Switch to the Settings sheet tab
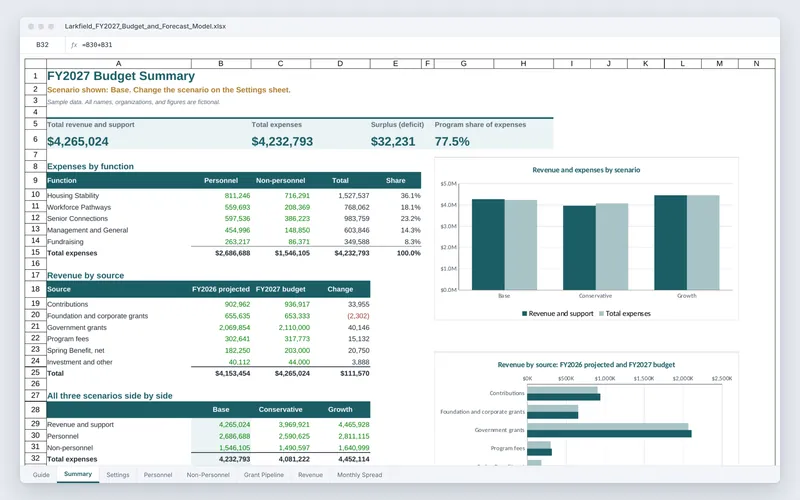This screenshot has width=800, height=500. (x=117, y=474)
